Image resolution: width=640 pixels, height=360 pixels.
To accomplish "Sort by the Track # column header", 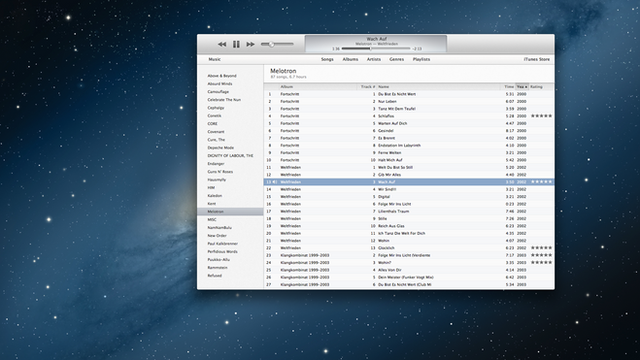I will (x=368, y=87).
